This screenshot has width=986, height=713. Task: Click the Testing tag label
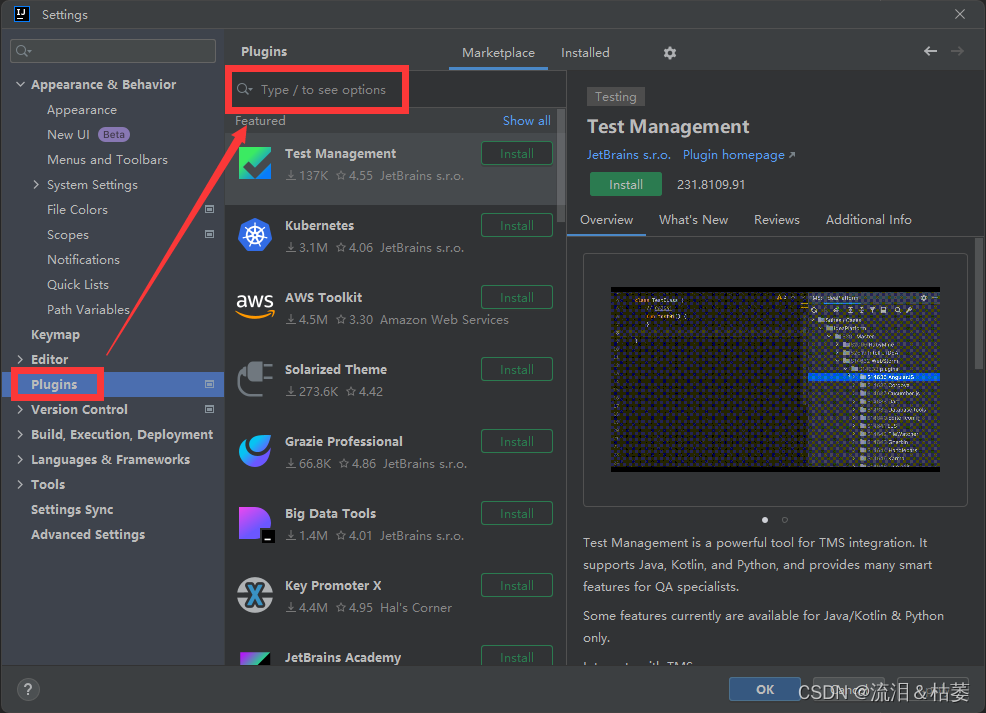616,97
